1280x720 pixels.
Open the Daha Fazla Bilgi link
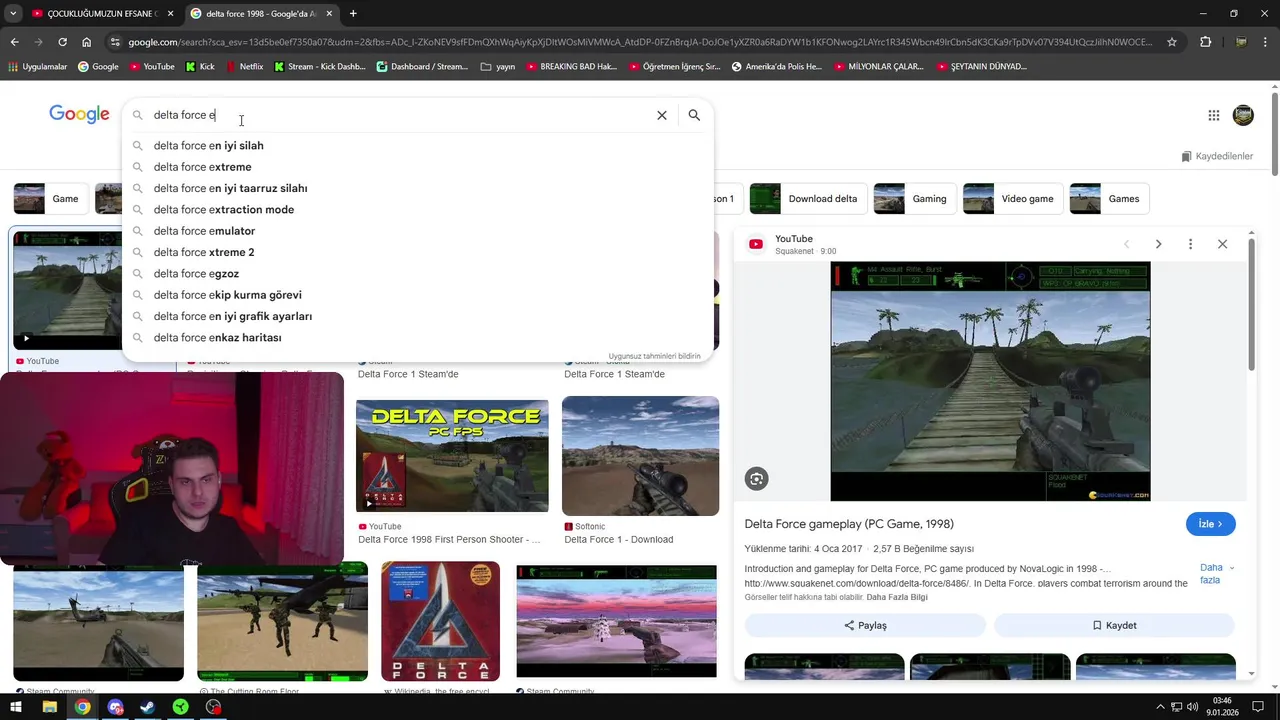click(x=897, y=597)
